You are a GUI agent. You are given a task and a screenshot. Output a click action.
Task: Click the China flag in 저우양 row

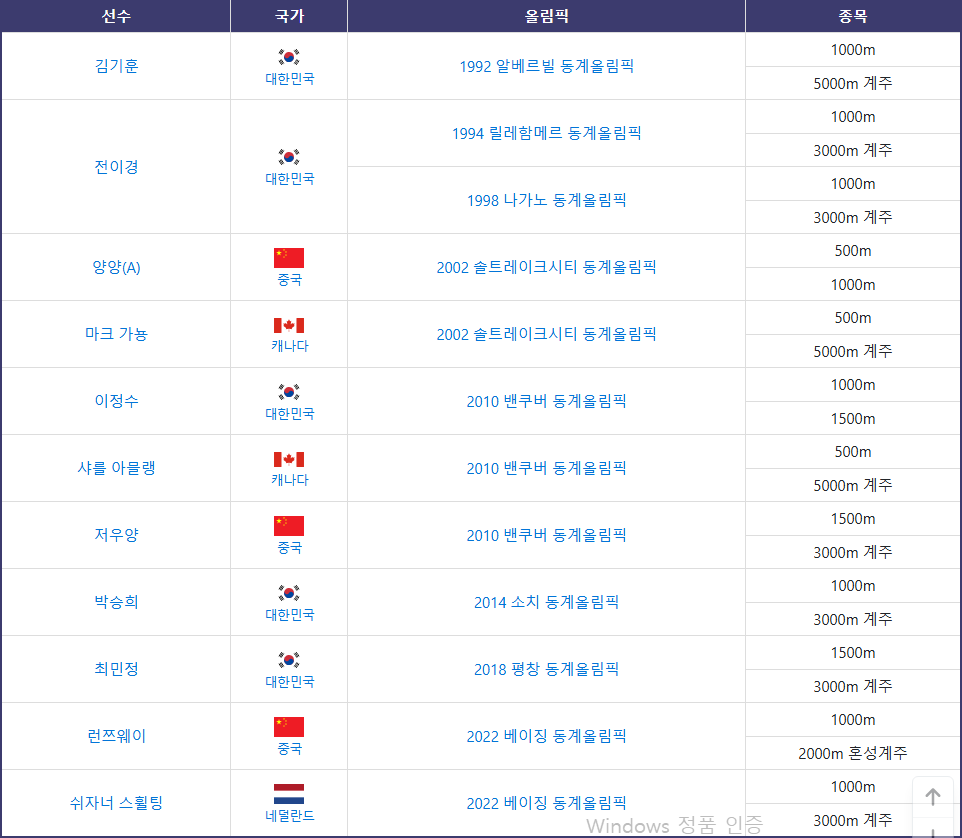pos(289,526)
